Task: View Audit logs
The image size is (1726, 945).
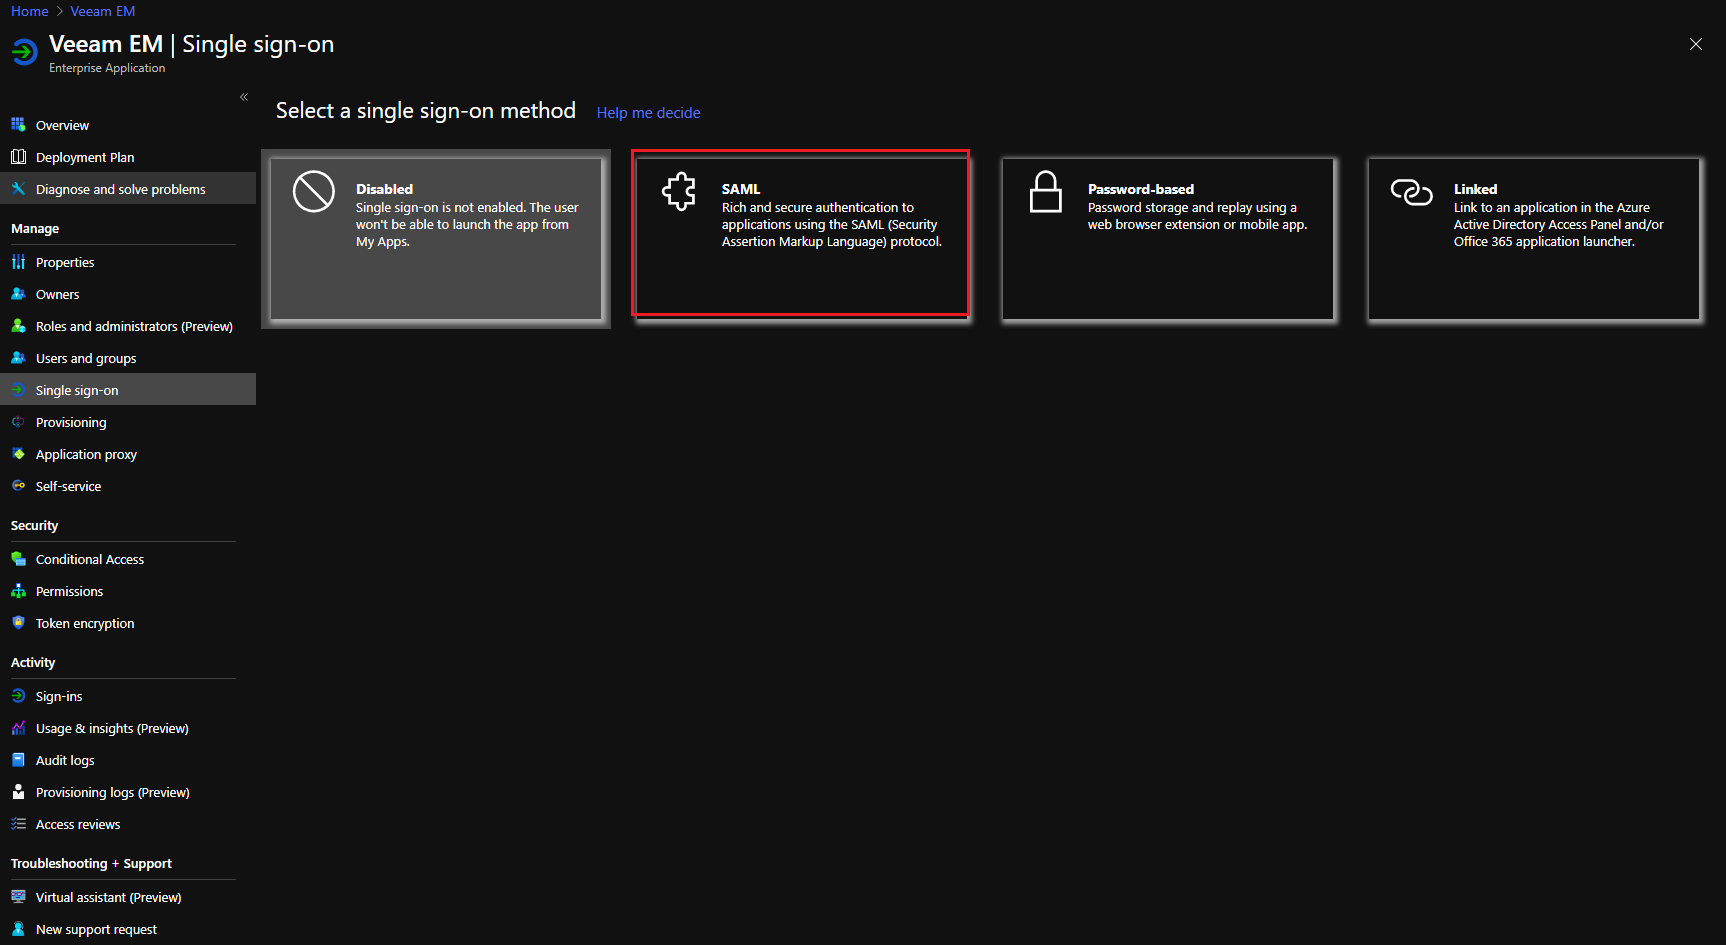Action: click(128, 760)
